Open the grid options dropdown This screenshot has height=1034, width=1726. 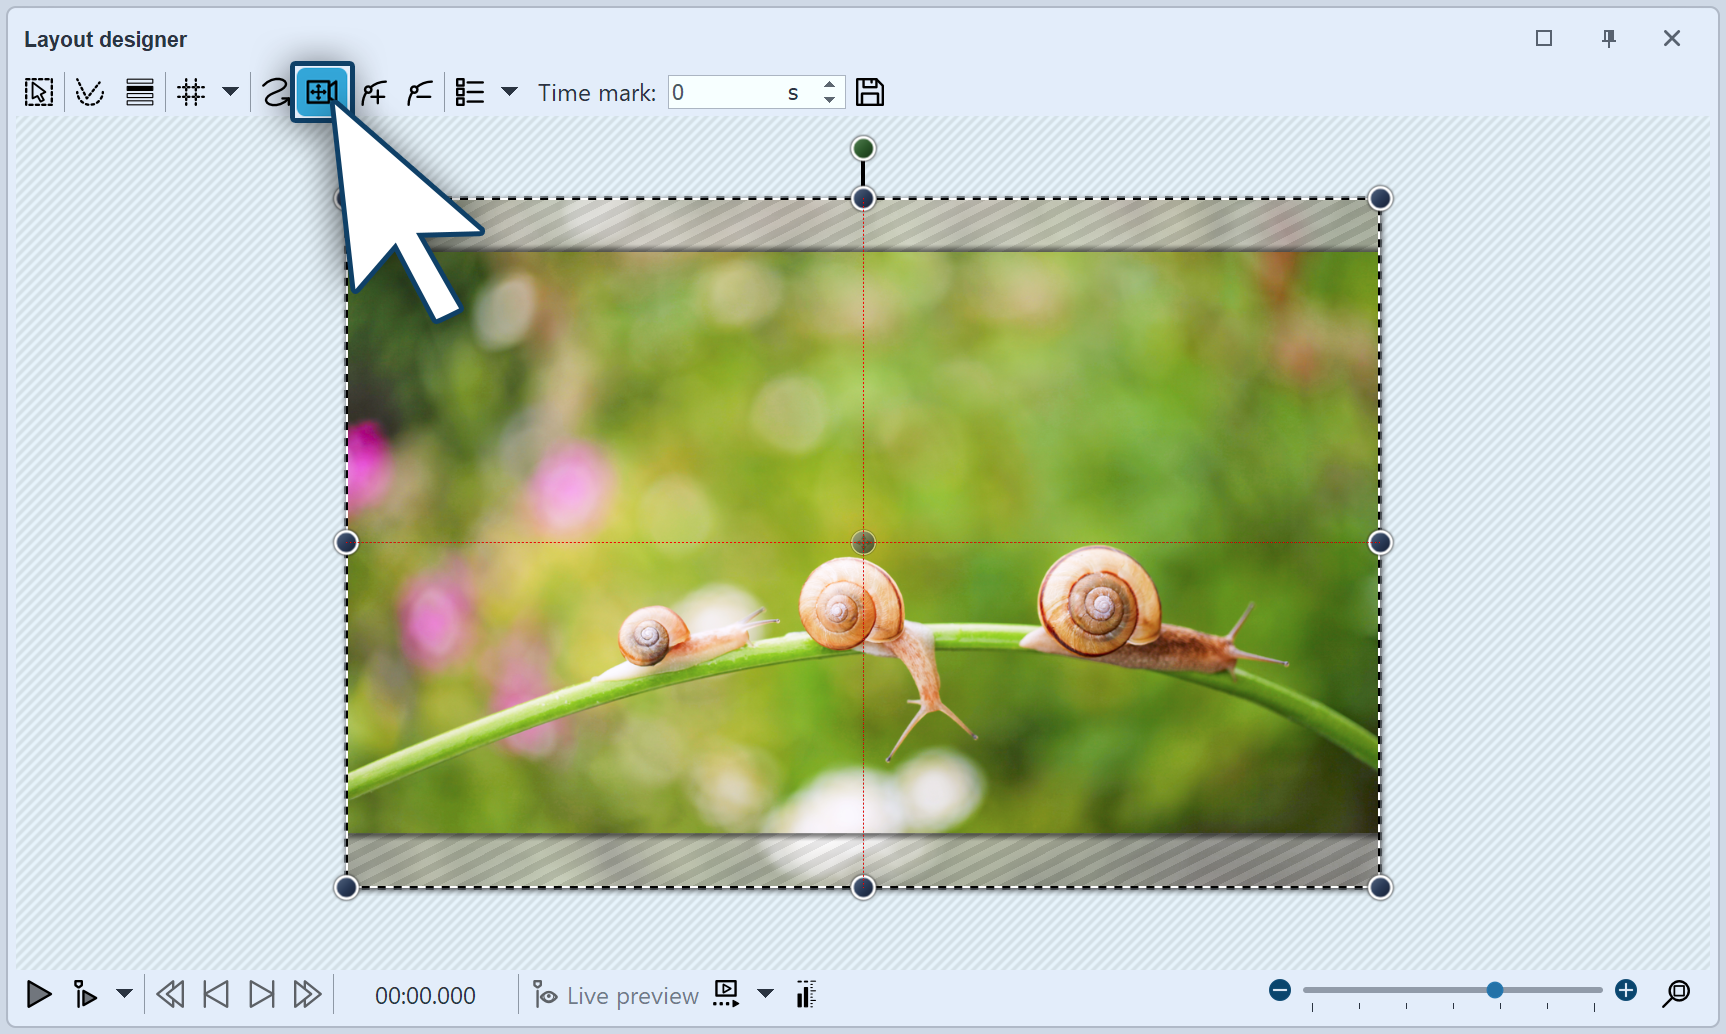(231, 92)
